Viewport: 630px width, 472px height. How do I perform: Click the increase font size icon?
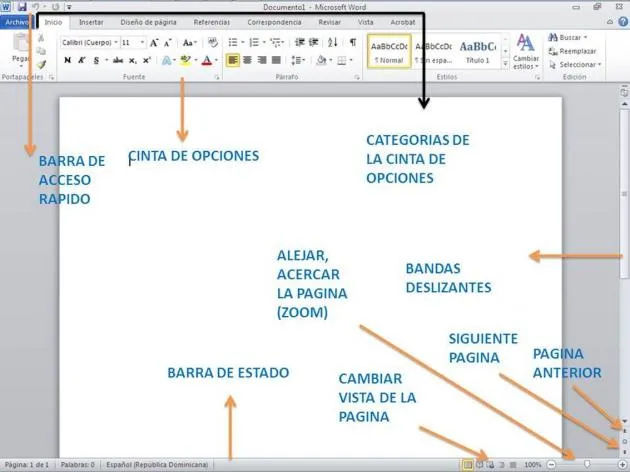click(154, 43)
